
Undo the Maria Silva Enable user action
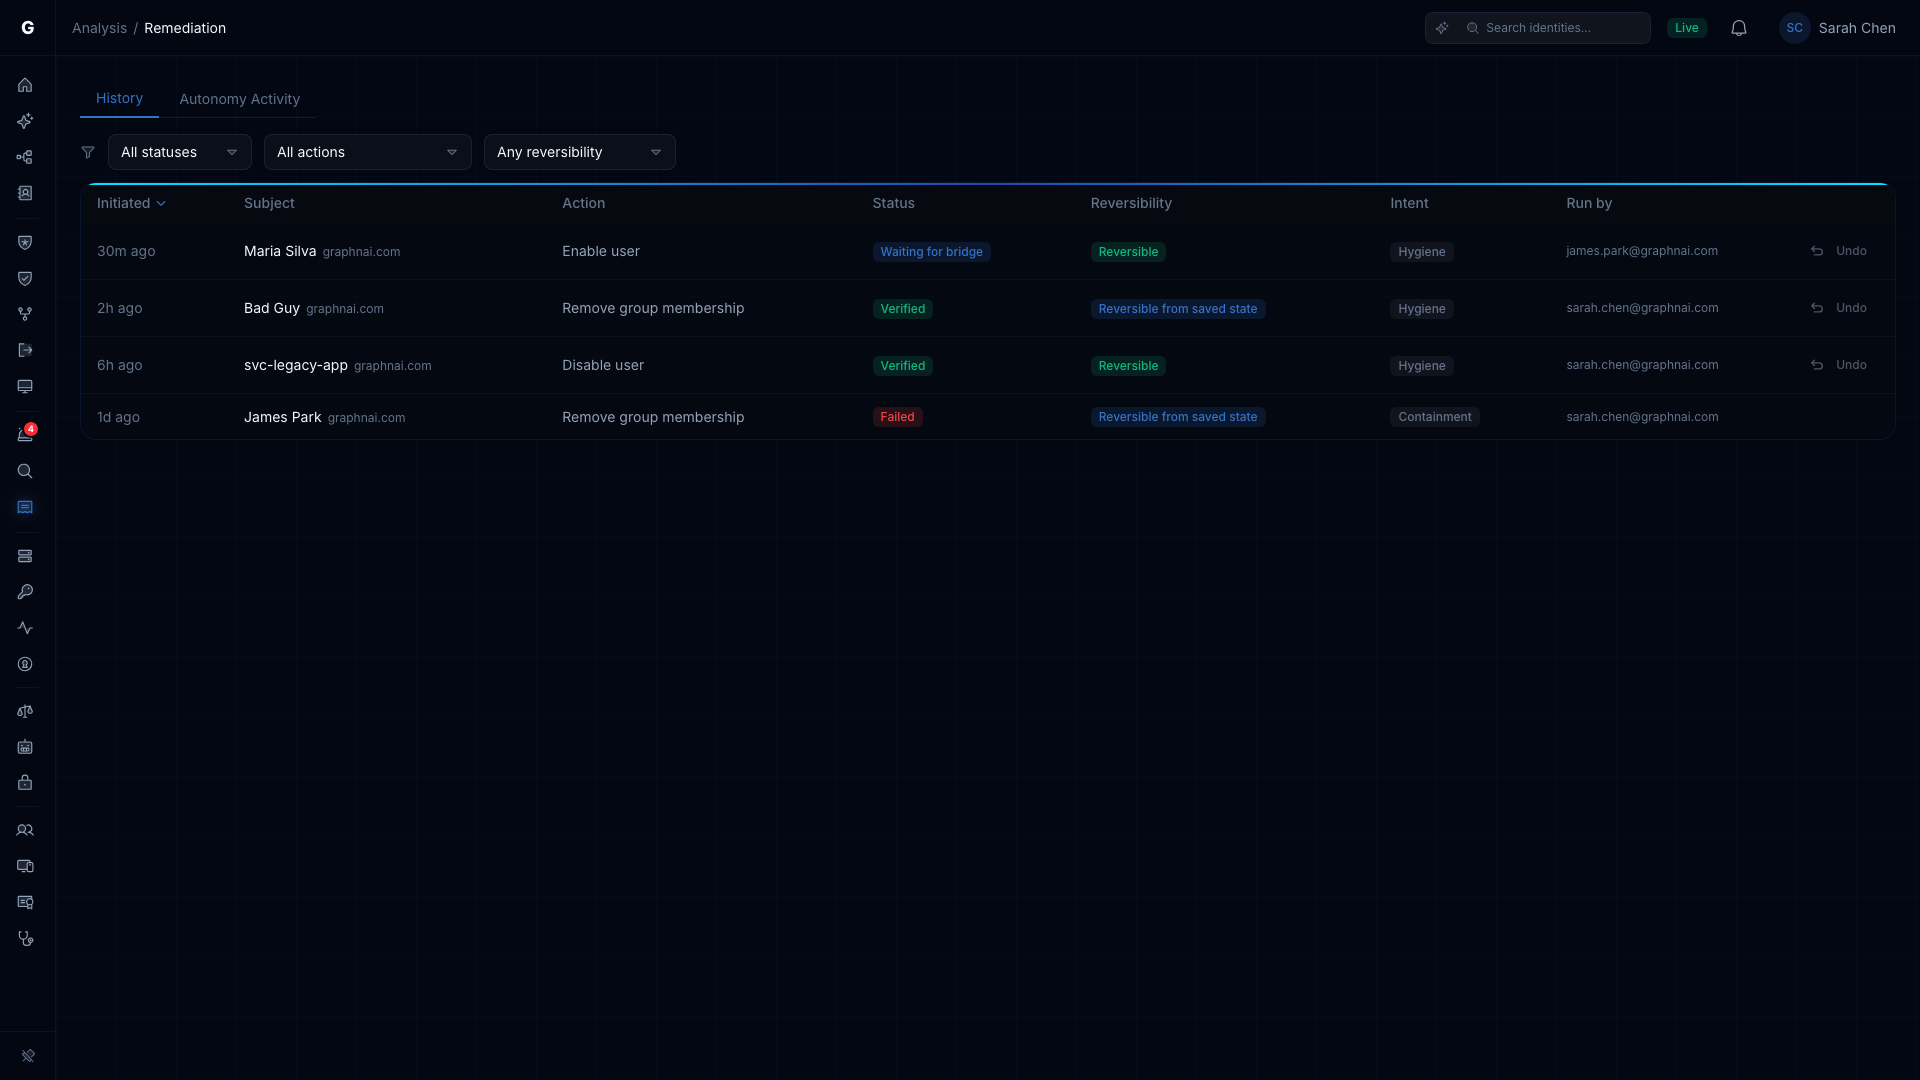[1839, 251]
